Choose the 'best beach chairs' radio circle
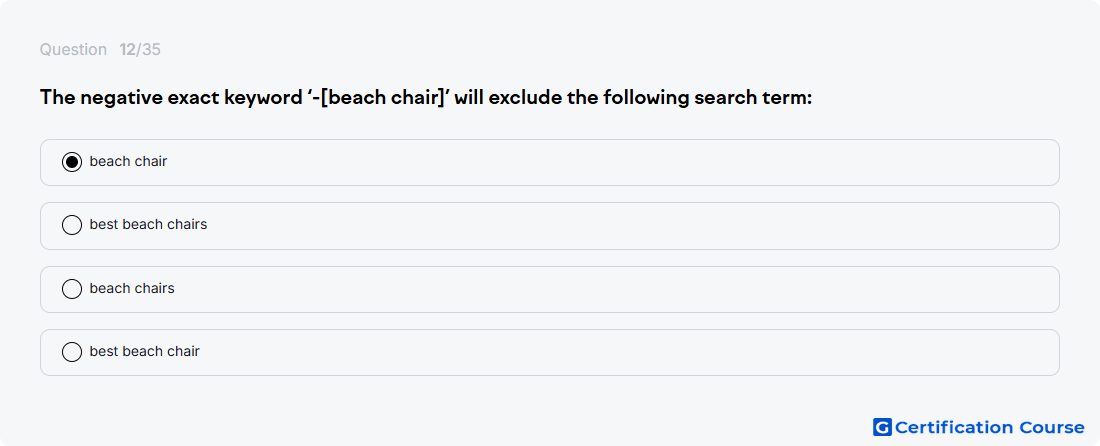 (72, 225)
